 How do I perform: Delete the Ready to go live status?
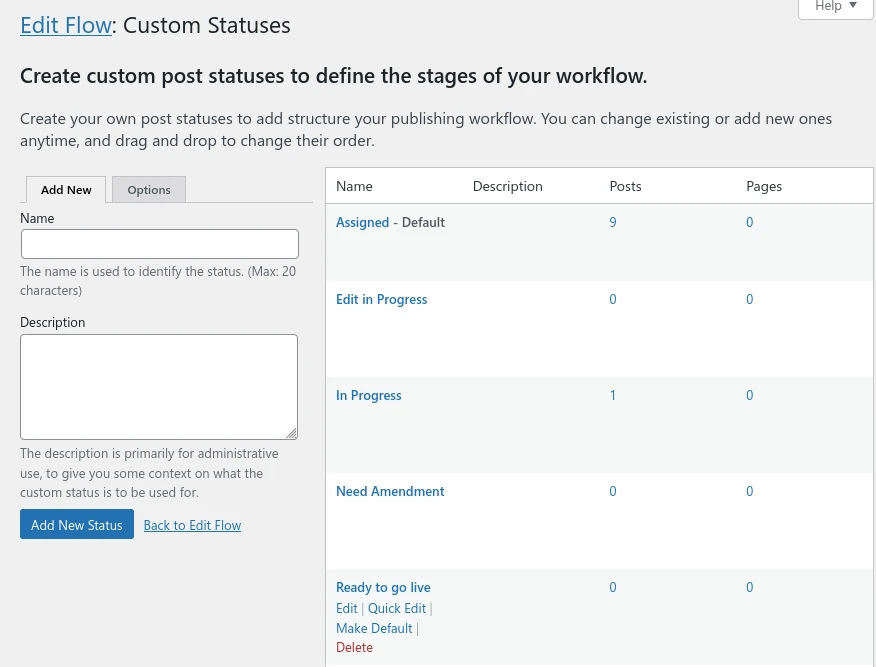click(354, 647)
